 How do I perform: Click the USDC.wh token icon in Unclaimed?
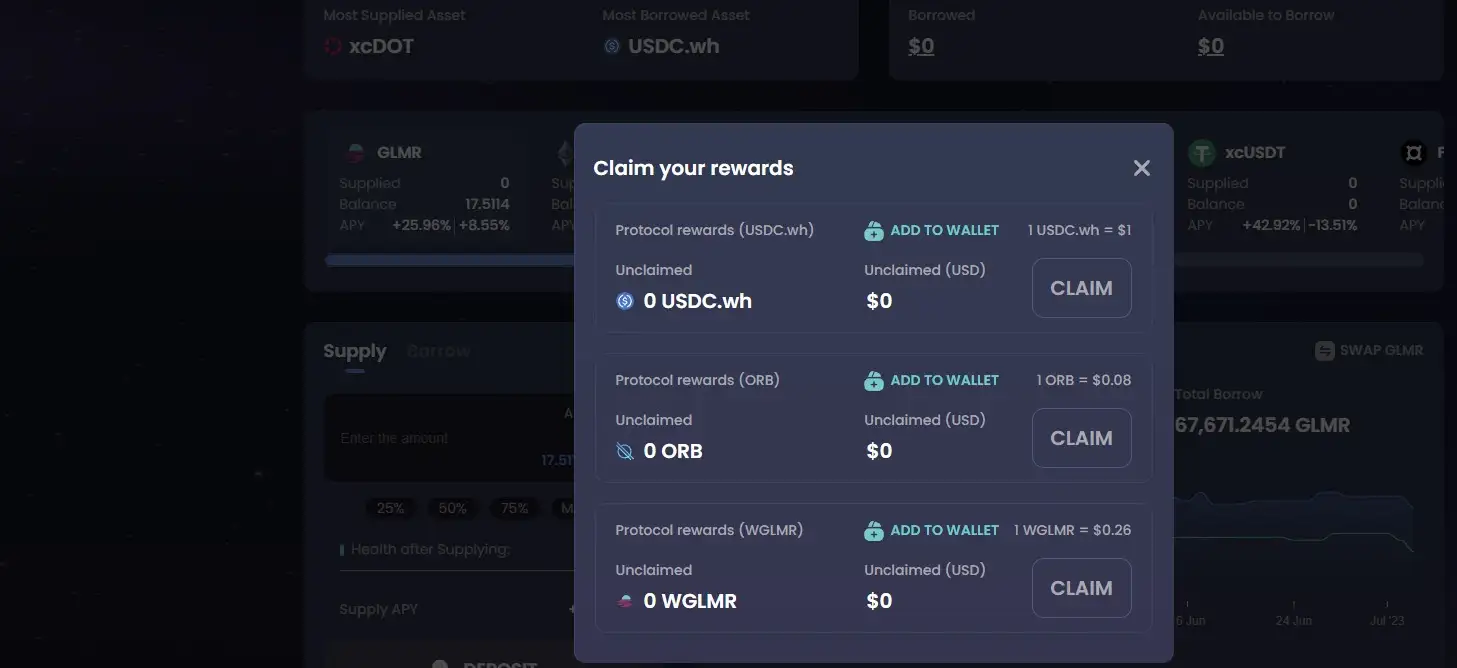tap(625, 301)
